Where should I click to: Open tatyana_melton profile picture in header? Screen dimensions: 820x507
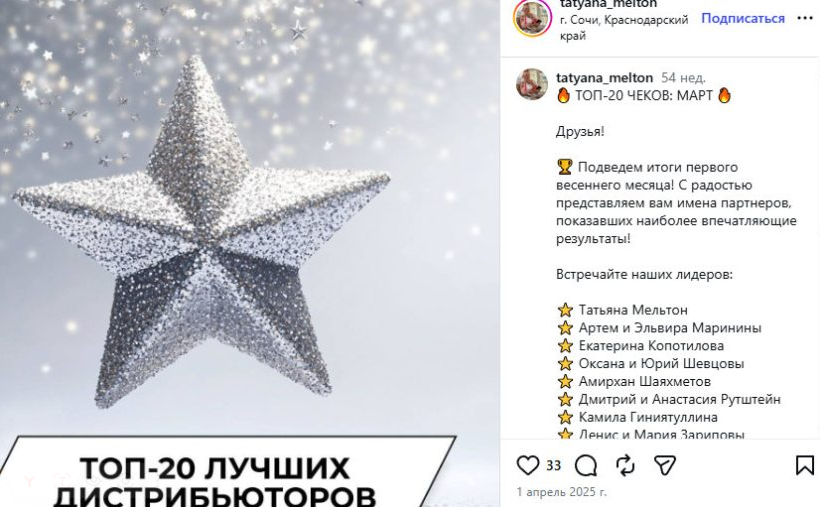(x=532, y=18)
